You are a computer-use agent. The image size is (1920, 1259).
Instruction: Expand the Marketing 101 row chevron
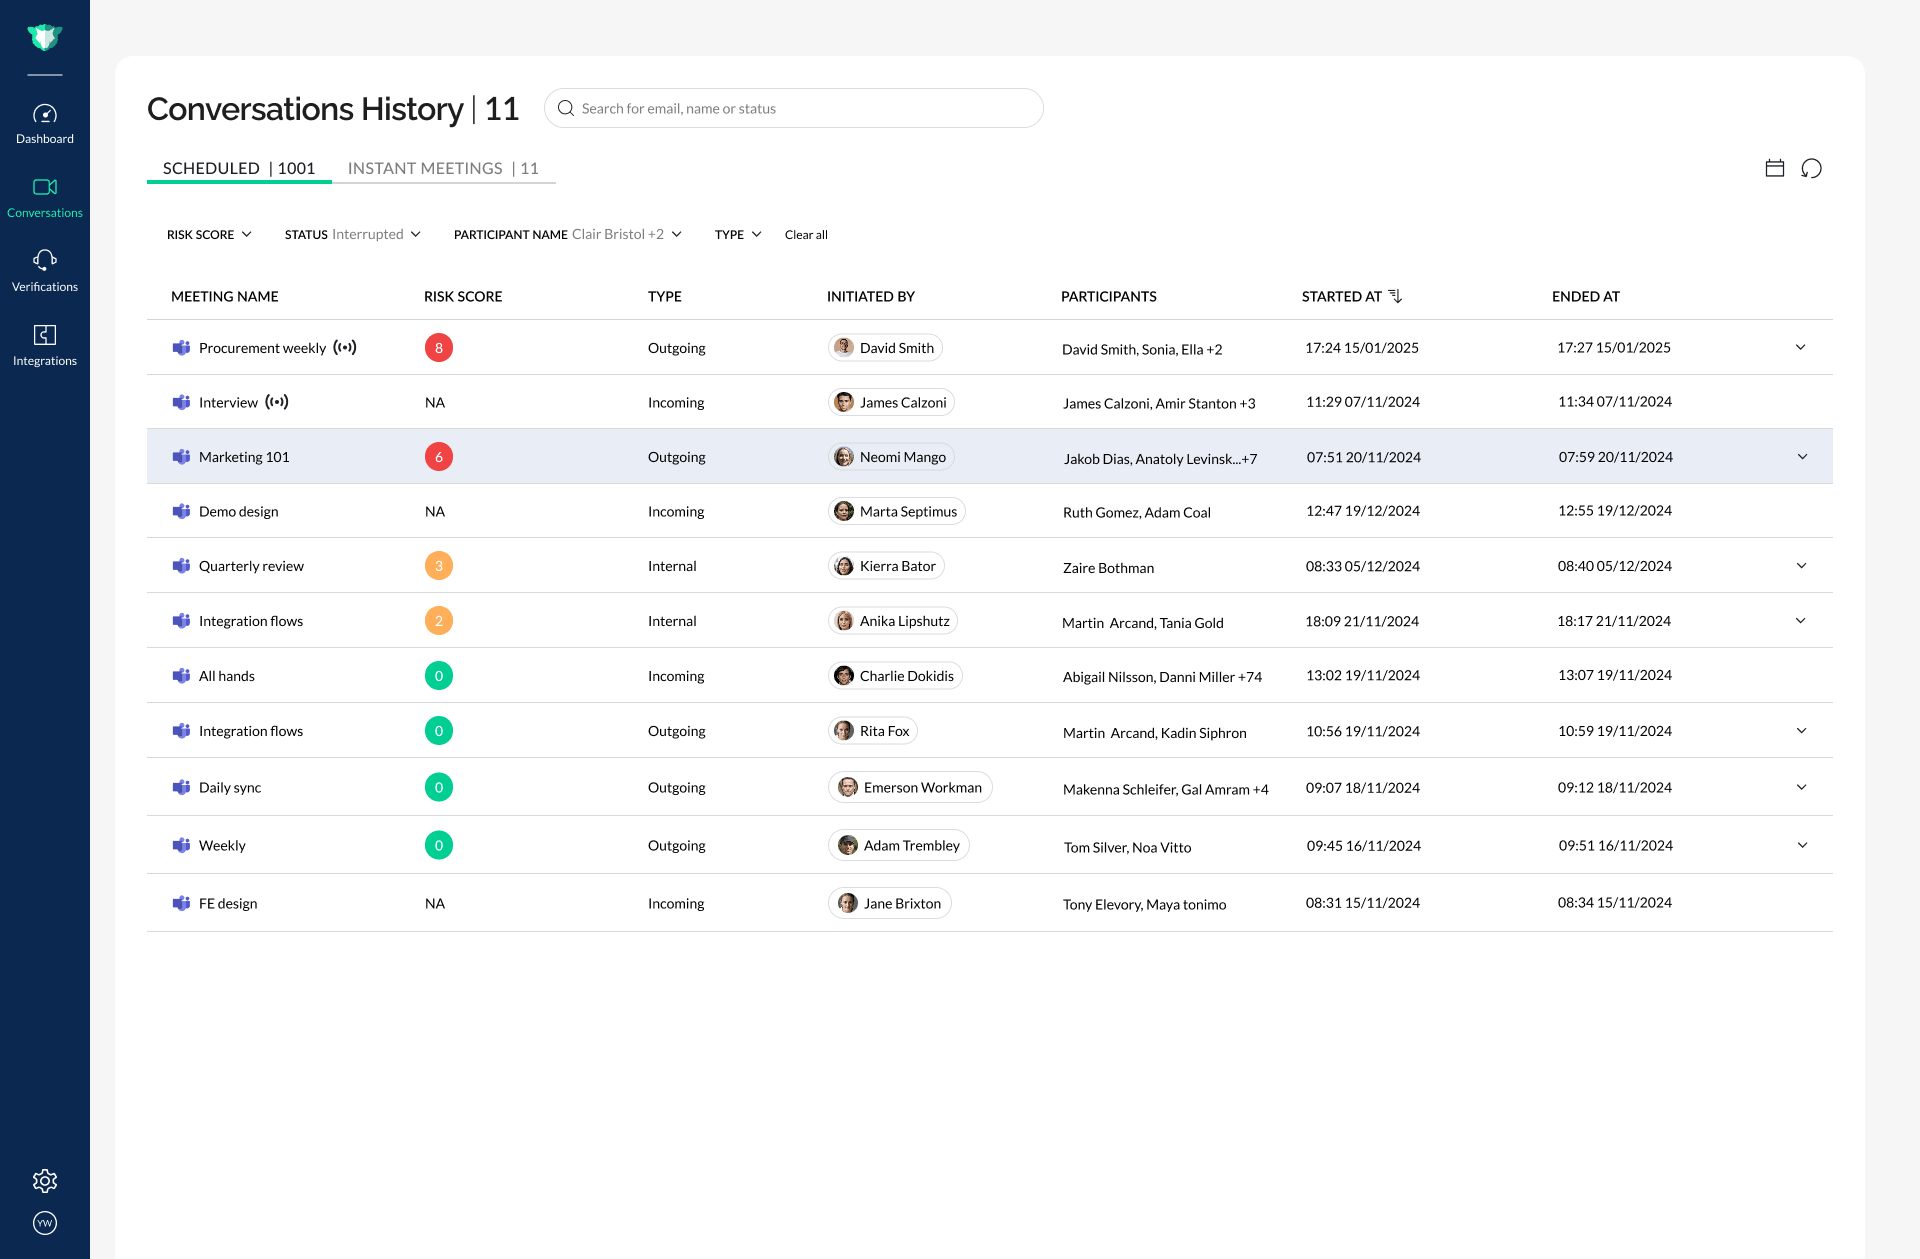click(x=1802, y=457)
